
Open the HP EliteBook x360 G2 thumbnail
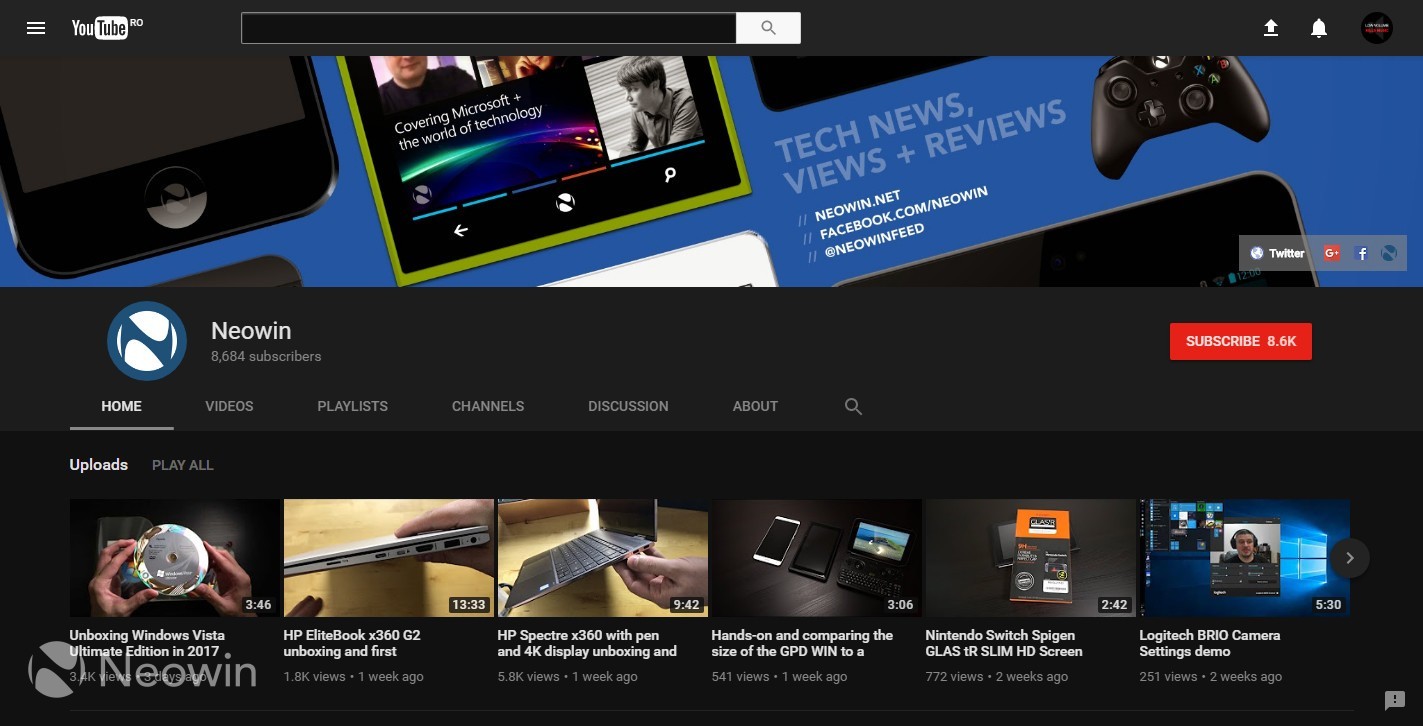point(389,558)
